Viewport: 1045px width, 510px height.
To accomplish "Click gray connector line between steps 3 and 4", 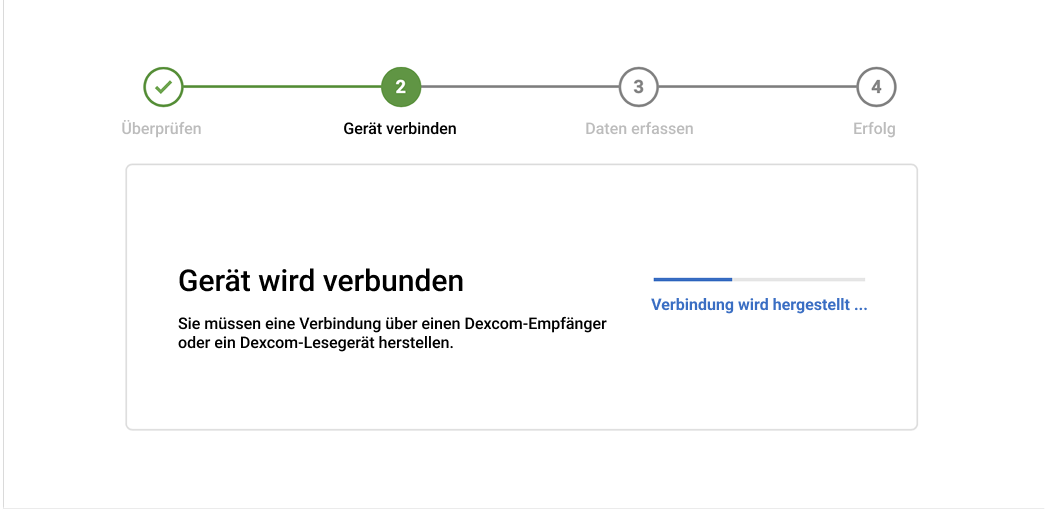I will tap(757, 87).
